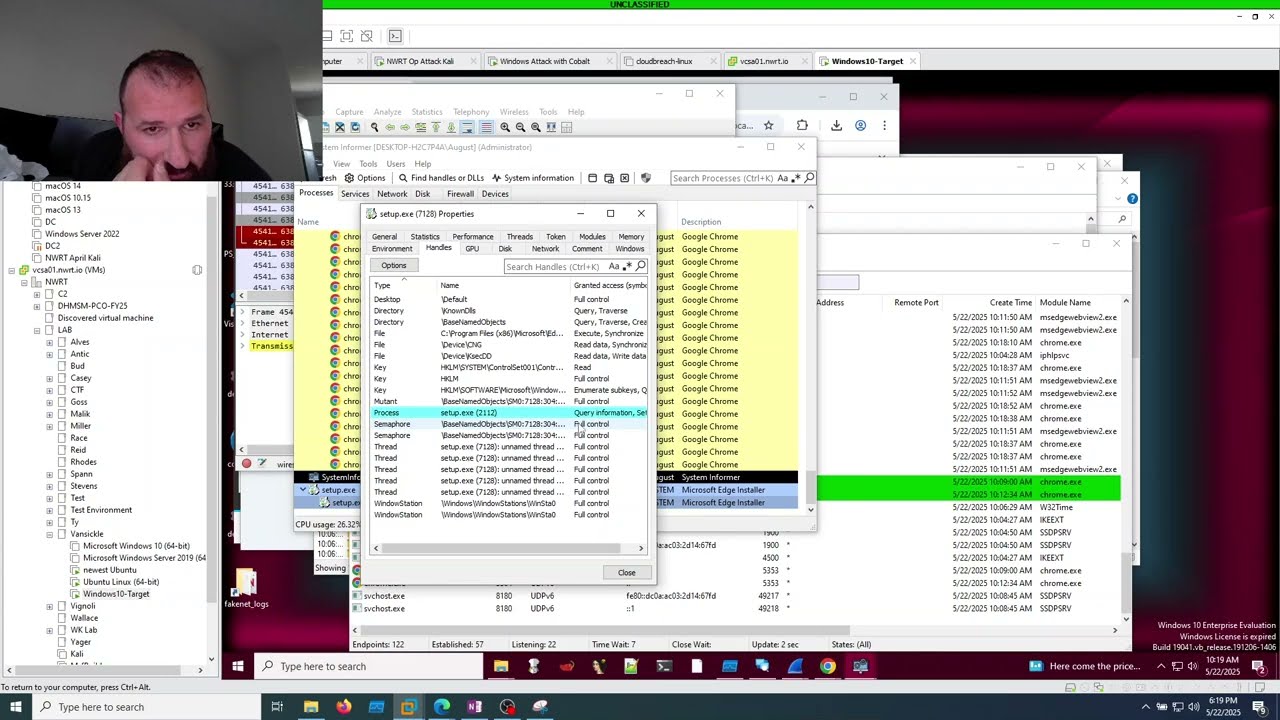Open System information in System Informer

click(532, 178)
